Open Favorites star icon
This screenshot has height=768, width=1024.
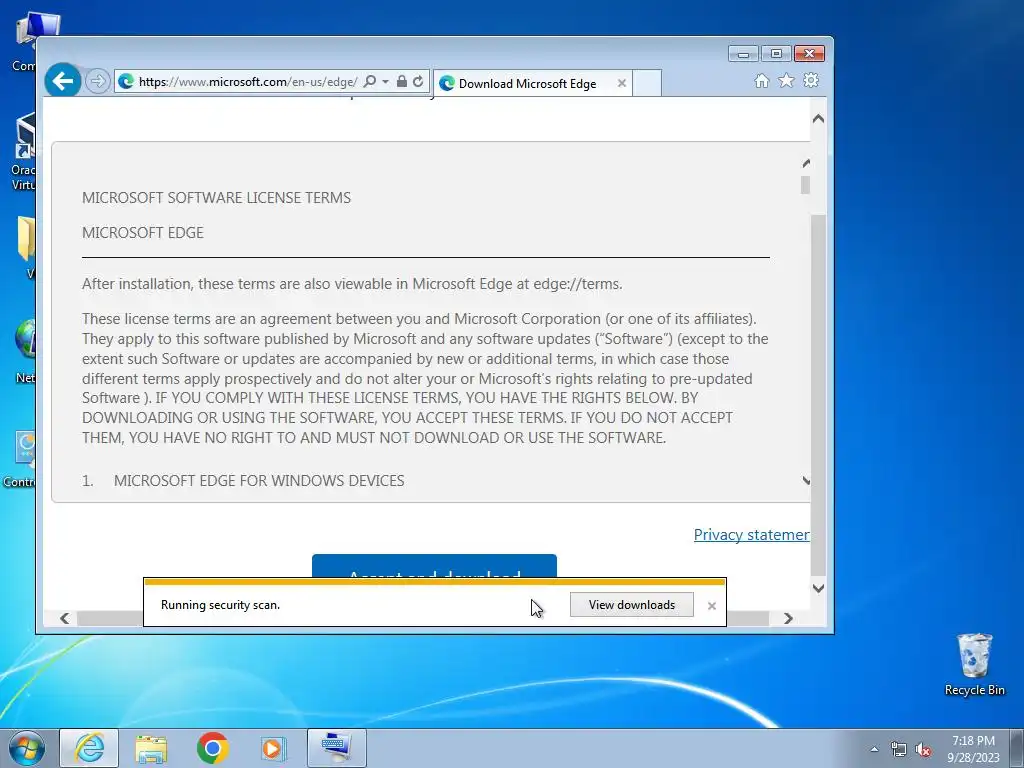[x=786, y=80]
